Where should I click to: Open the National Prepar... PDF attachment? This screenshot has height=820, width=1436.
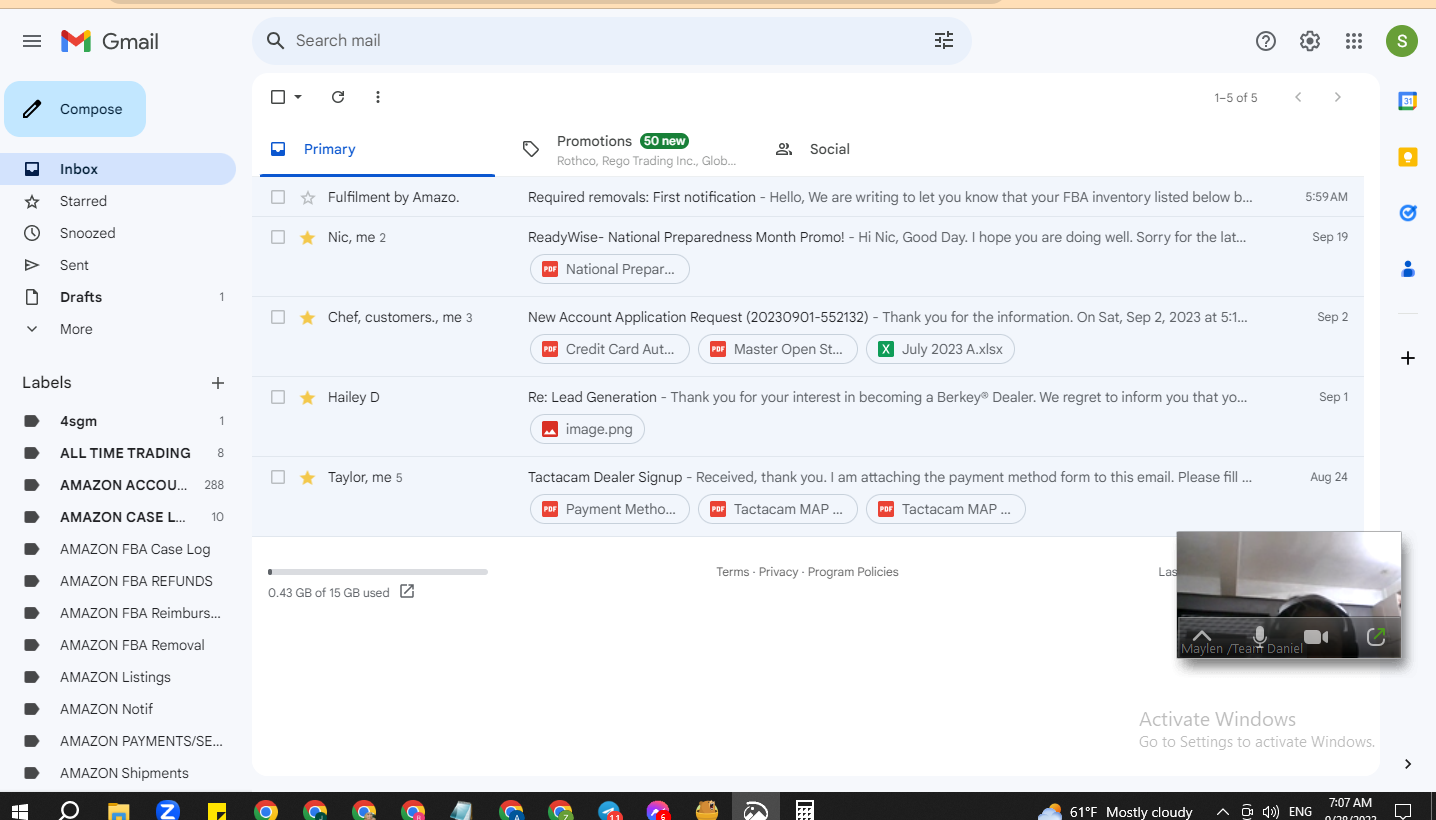coord(610,269)
